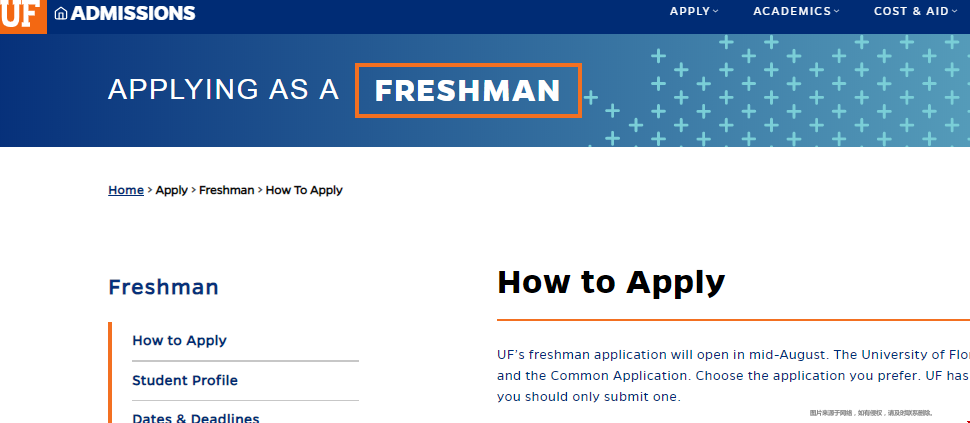Click the How to Apply main heading
This screenshot has width=970, height=423.
click(610, 282)
